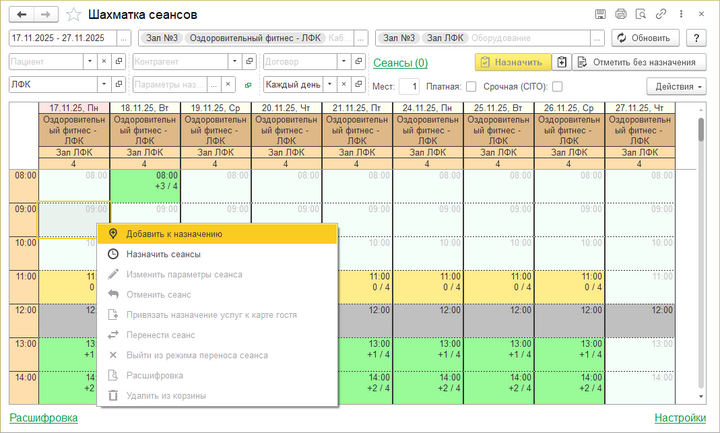The image size is (720, 433).
Task: Clear the Пациент field with X
Action: (x=104, y=62)
